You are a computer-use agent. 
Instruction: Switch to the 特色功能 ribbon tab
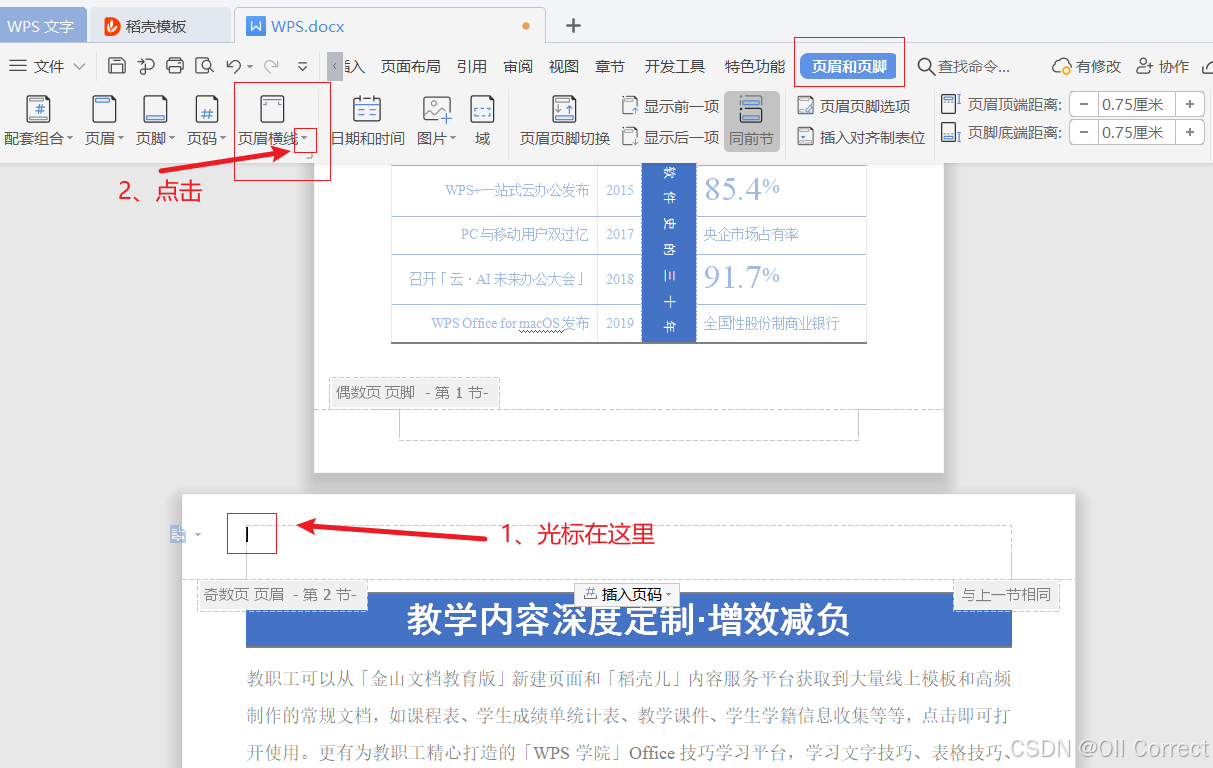[755, 66]
